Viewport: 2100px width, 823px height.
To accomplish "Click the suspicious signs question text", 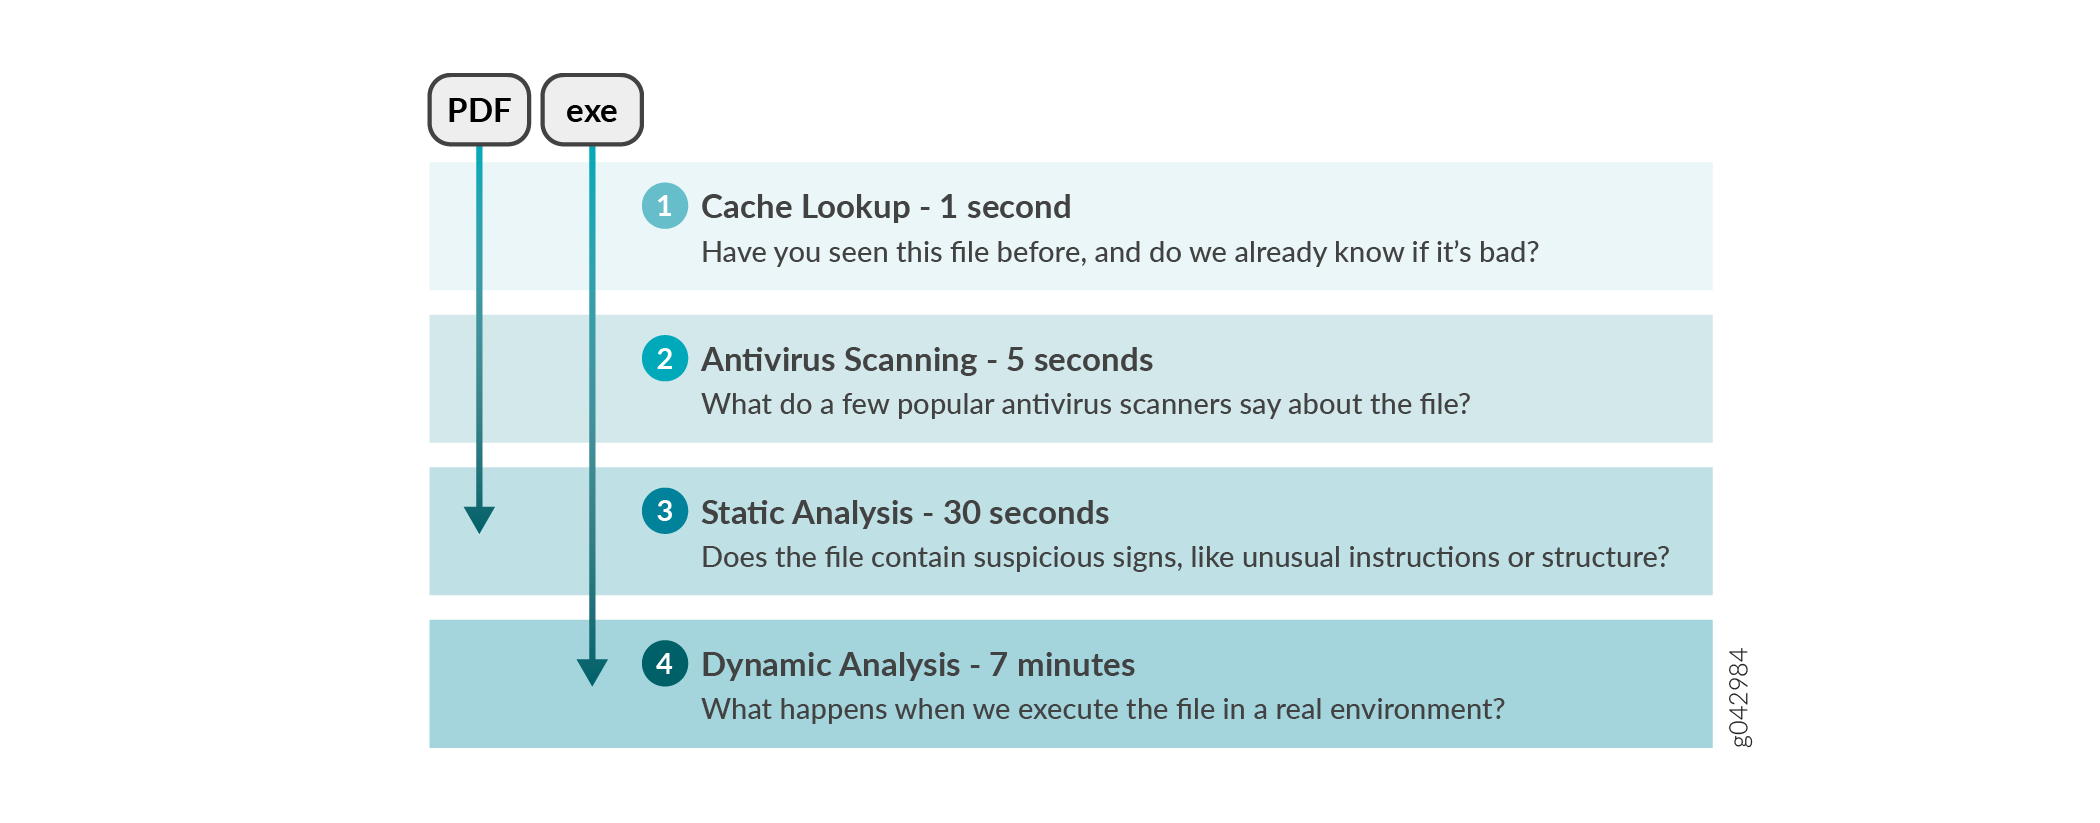I will (x=1185, y=557).
